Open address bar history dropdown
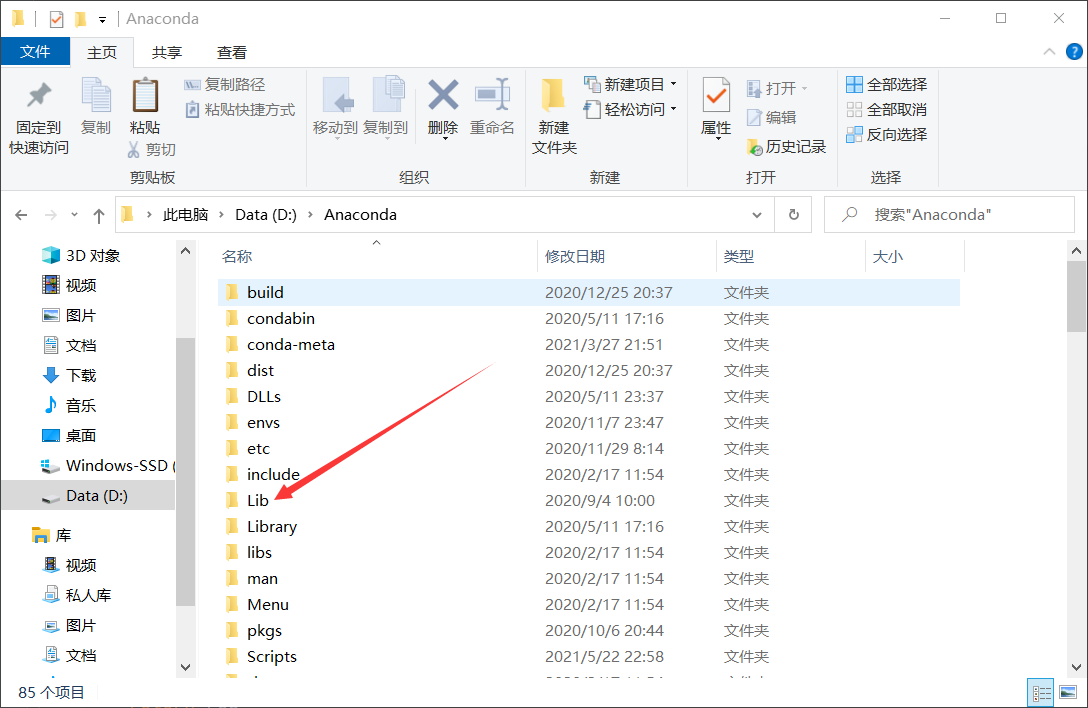Viewport: 1088px width, 708px height. 756,215
